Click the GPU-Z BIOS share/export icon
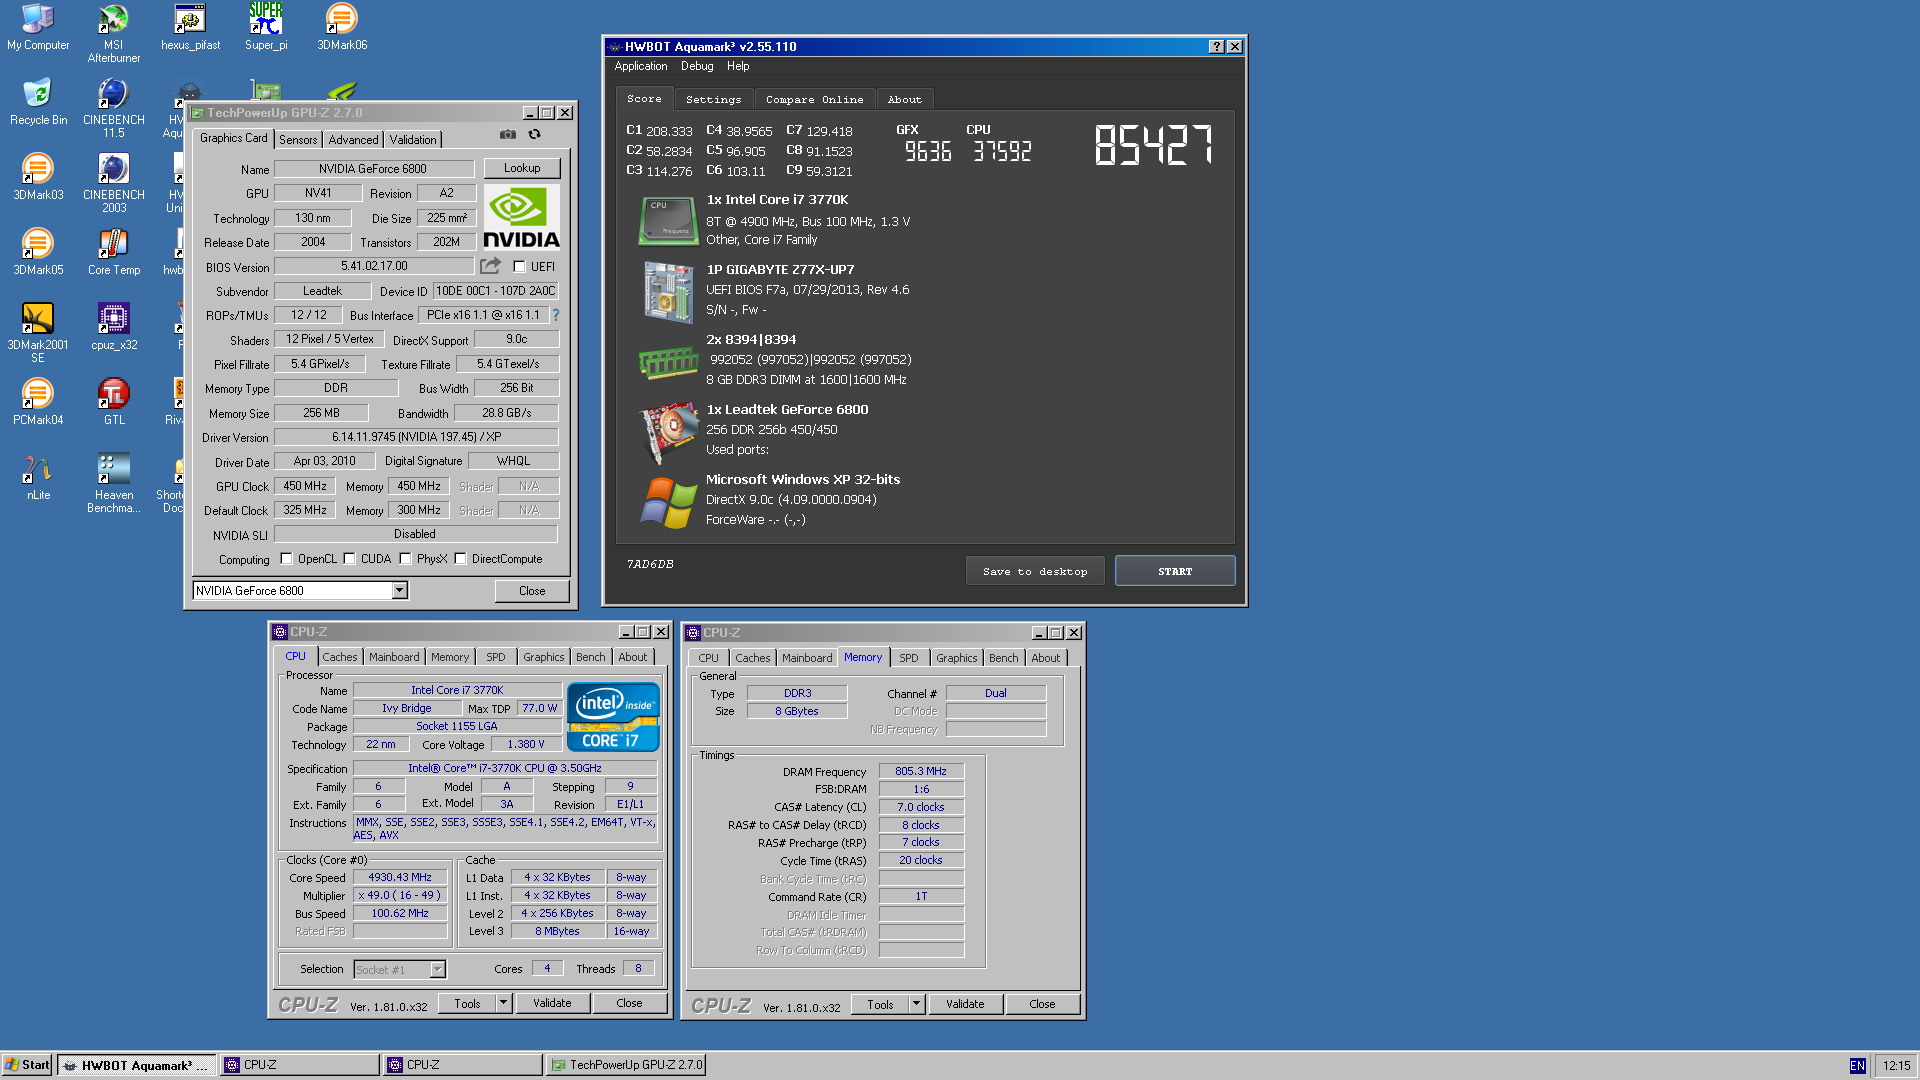The image size is (1920, 1080). click(490, 266)
